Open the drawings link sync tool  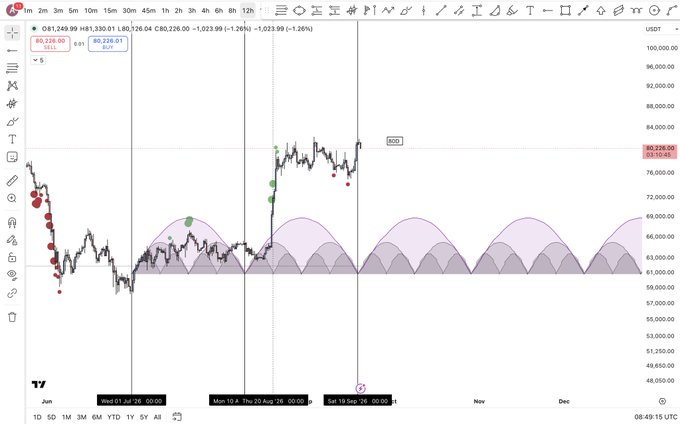12,293
